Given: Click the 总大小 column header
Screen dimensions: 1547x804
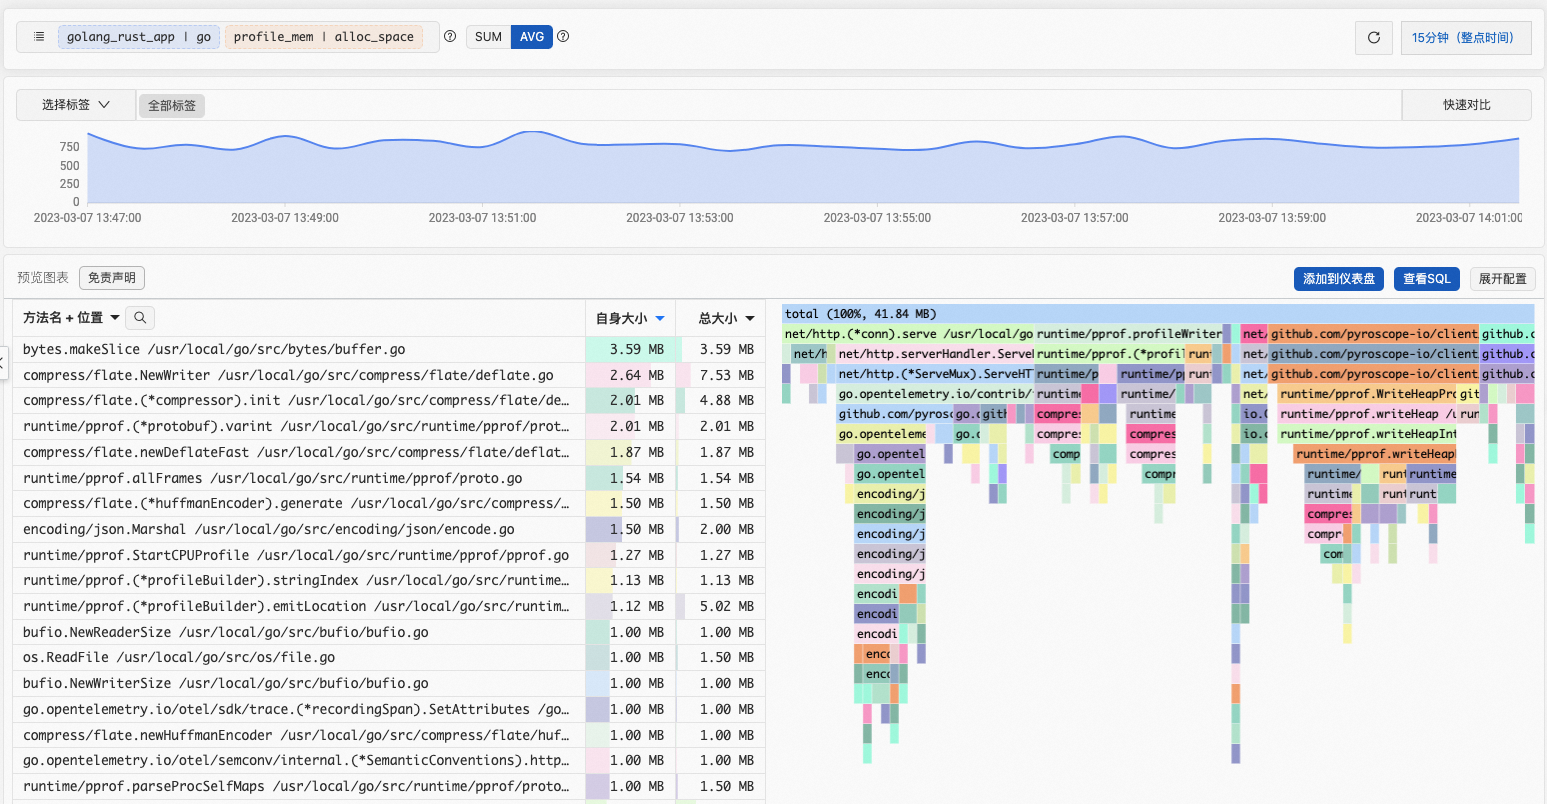Looking at the screenshot, I should 721,318.
